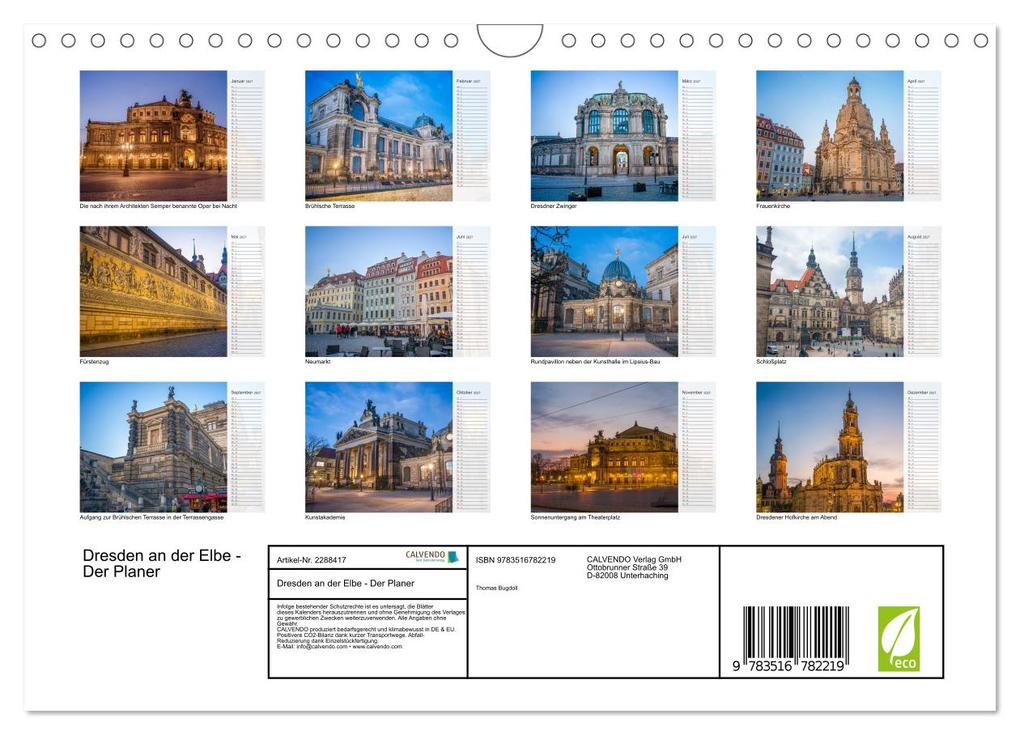
Task: Click the caption about Semper's Oper bei Nacht
Action: pos(158,206)
